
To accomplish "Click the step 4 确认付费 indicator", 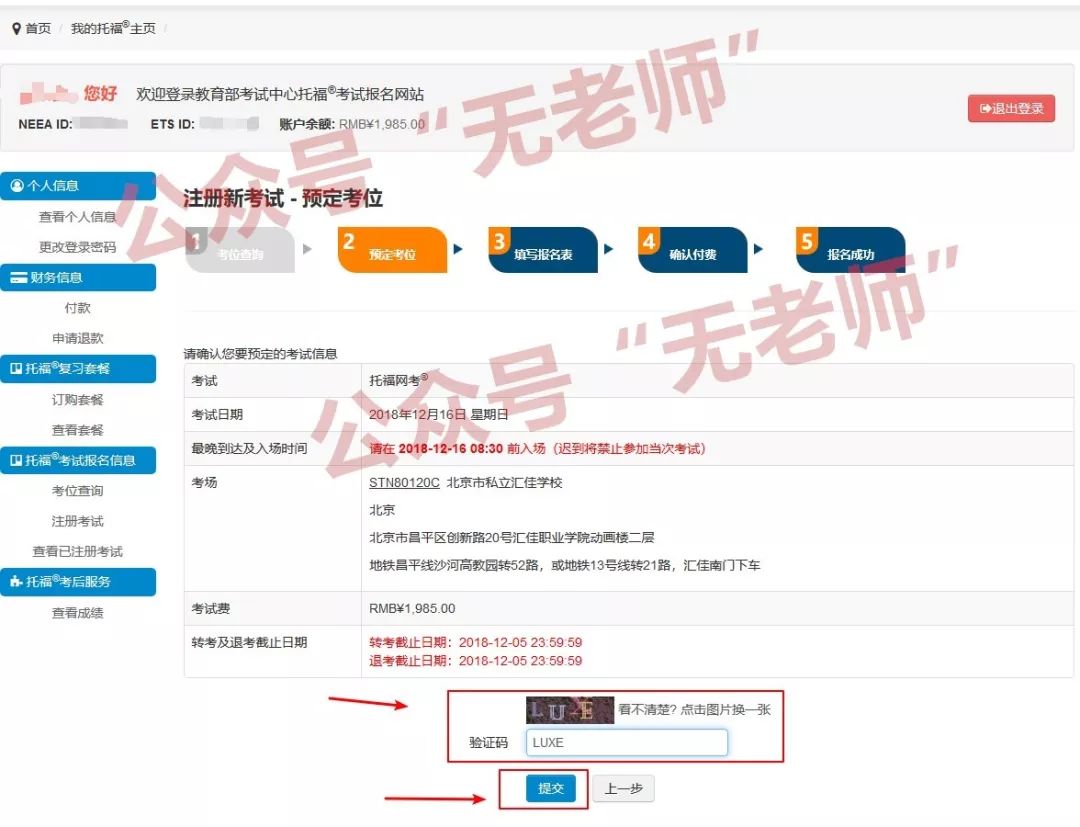I will [694, 249].
